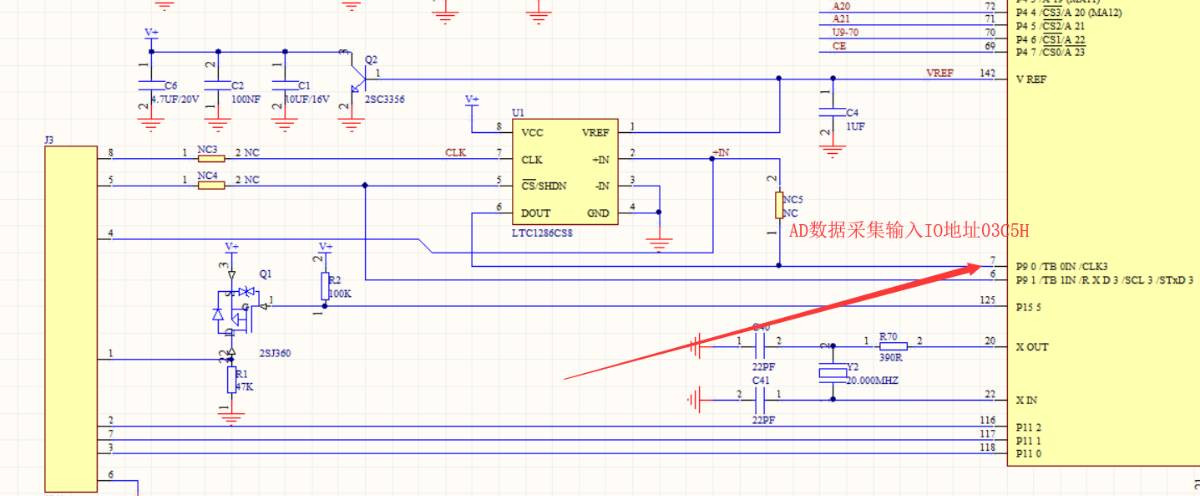This screenshot has height=496, width=1200.
Task: Select the J3 connector body
Action: (x=71, y=319)
